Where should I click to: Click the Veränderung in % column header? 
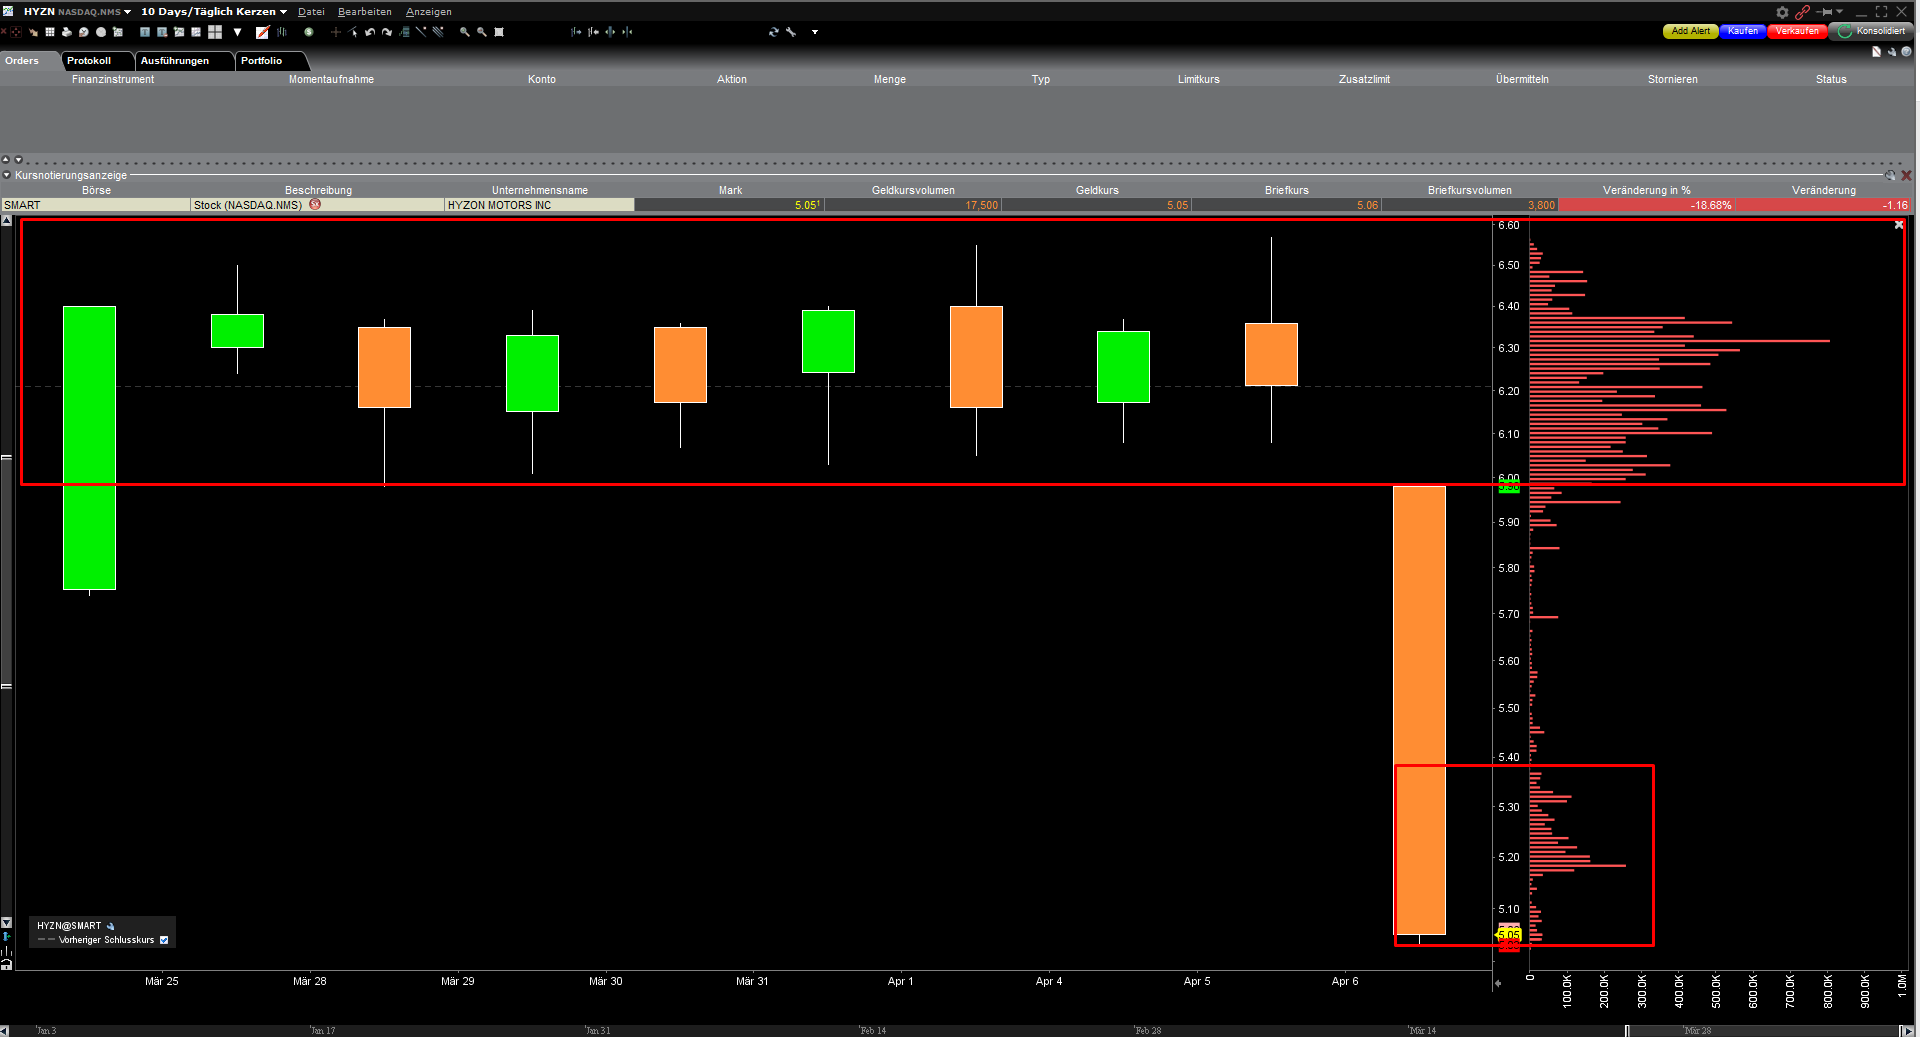point(1647,190)
